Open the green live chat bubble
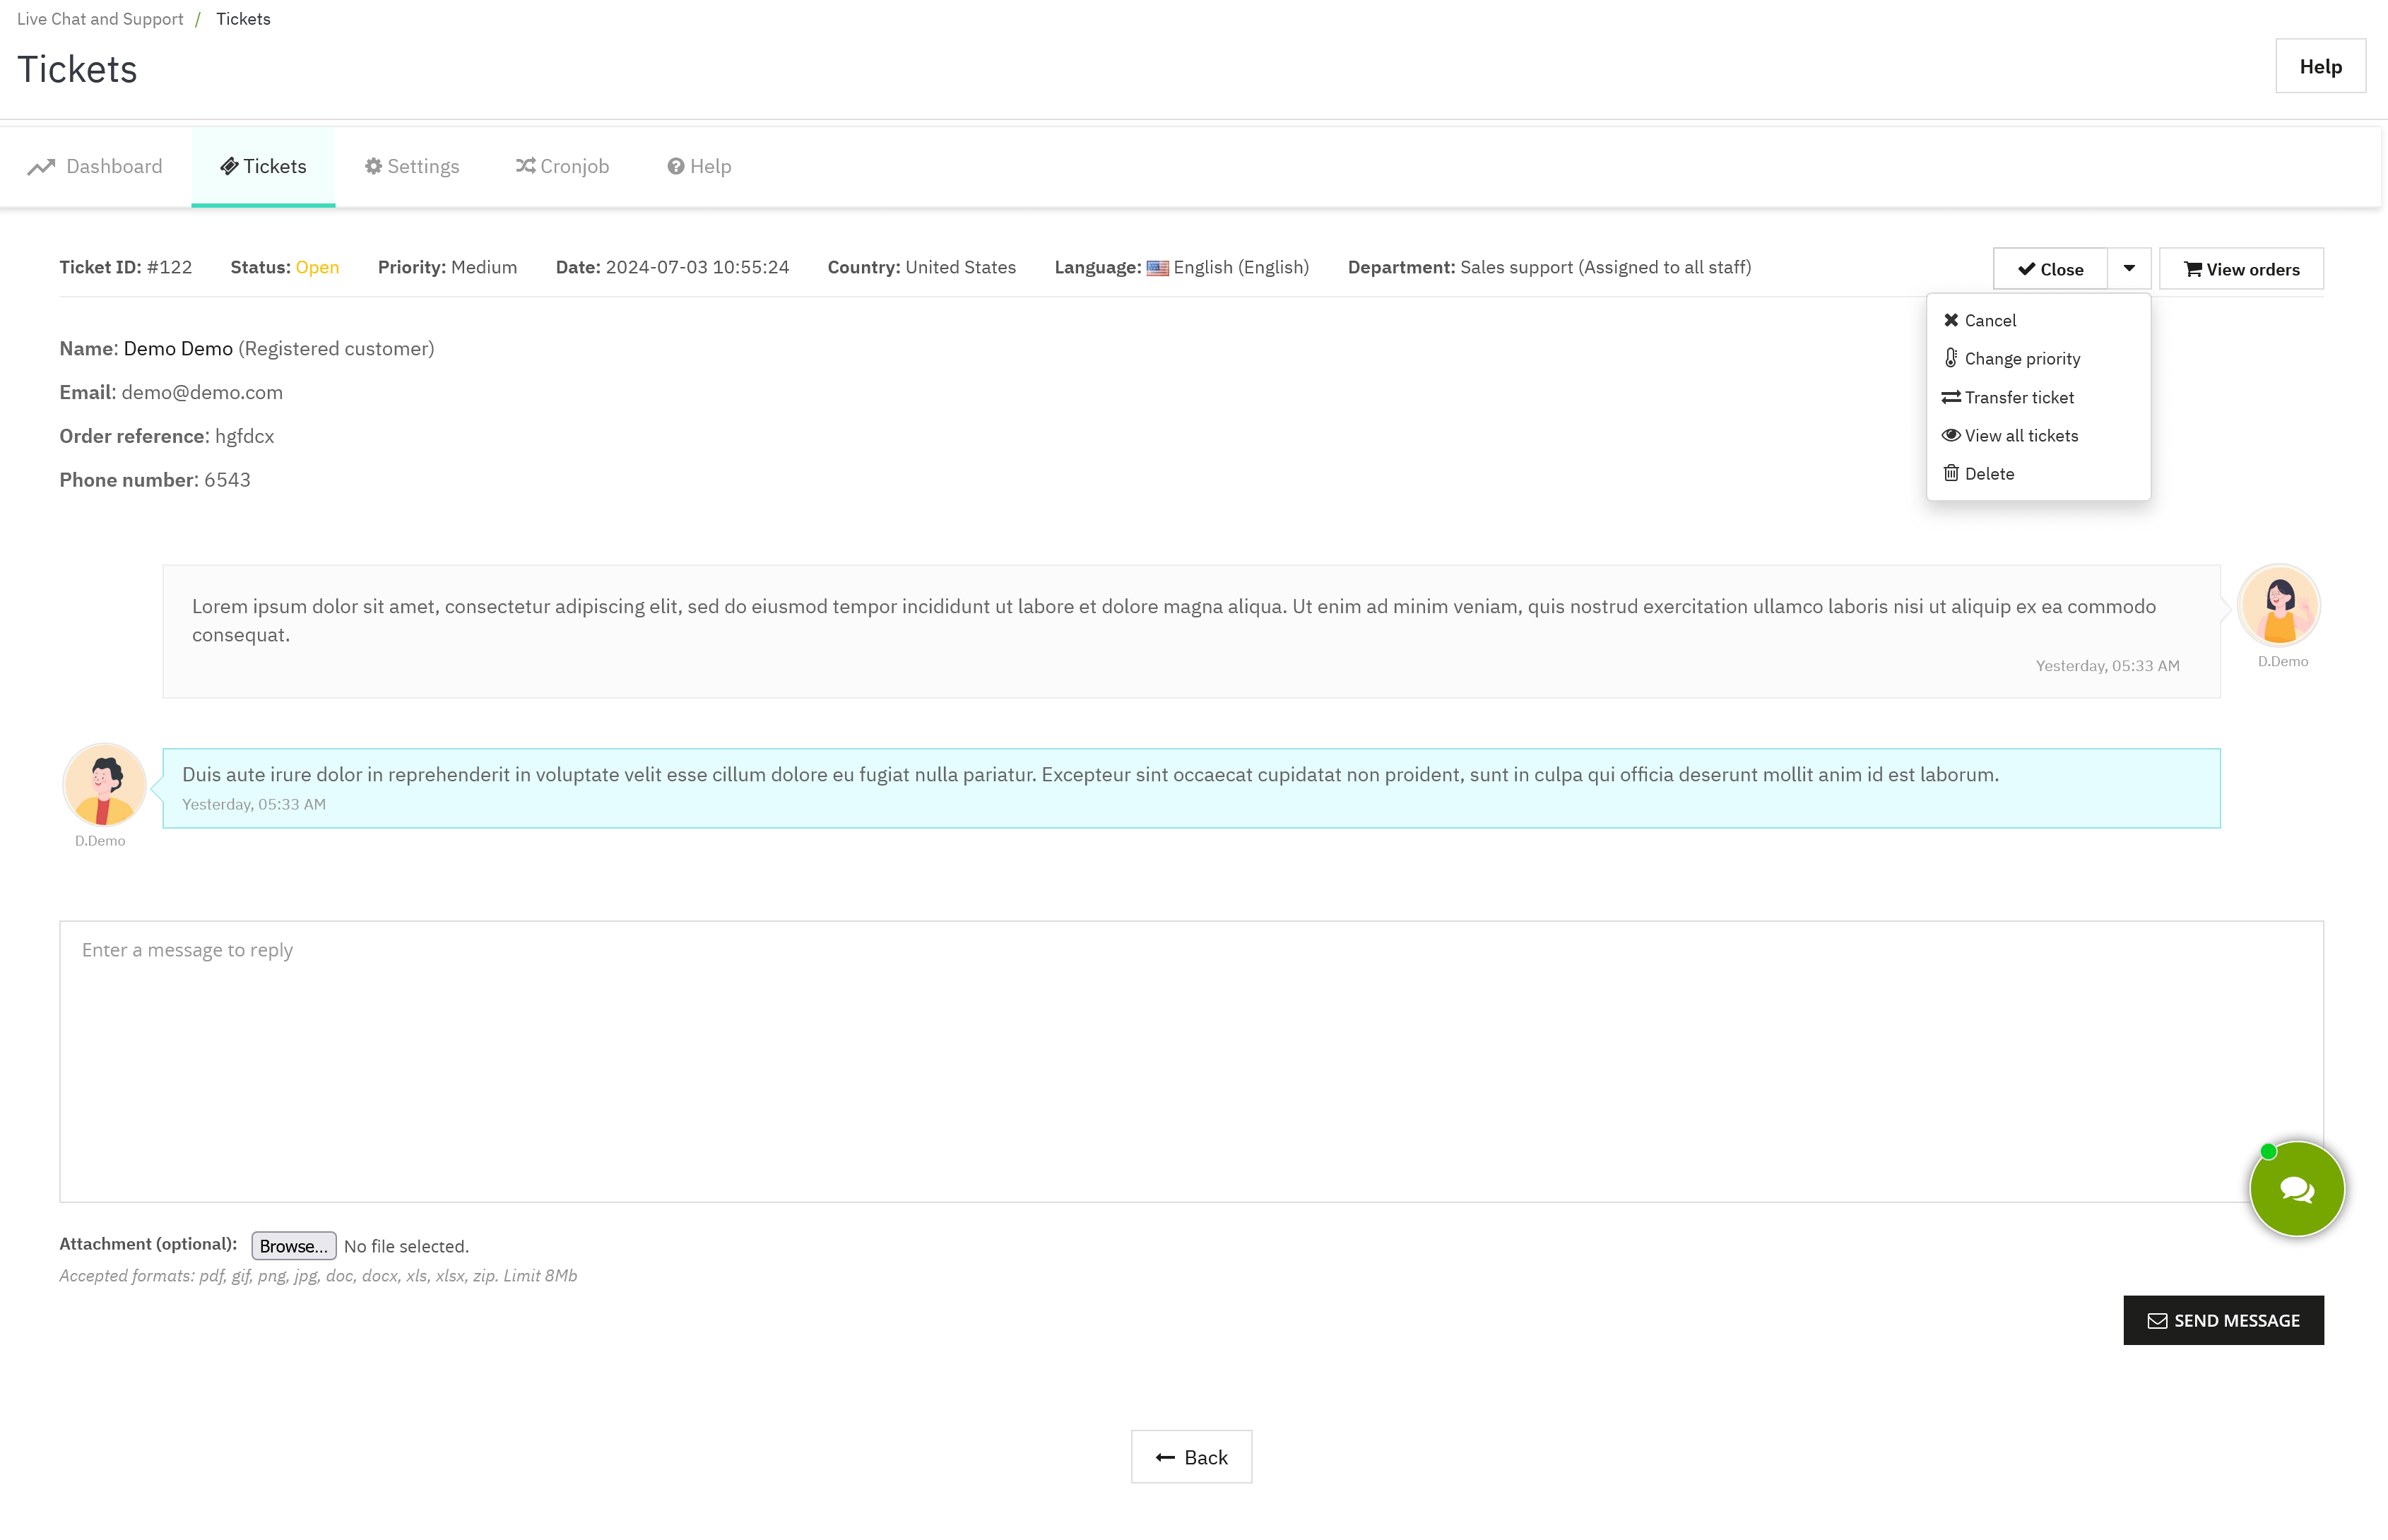This screenshot has height=1540, width=2388. pyautogui.click(x=2296, y=1188)
